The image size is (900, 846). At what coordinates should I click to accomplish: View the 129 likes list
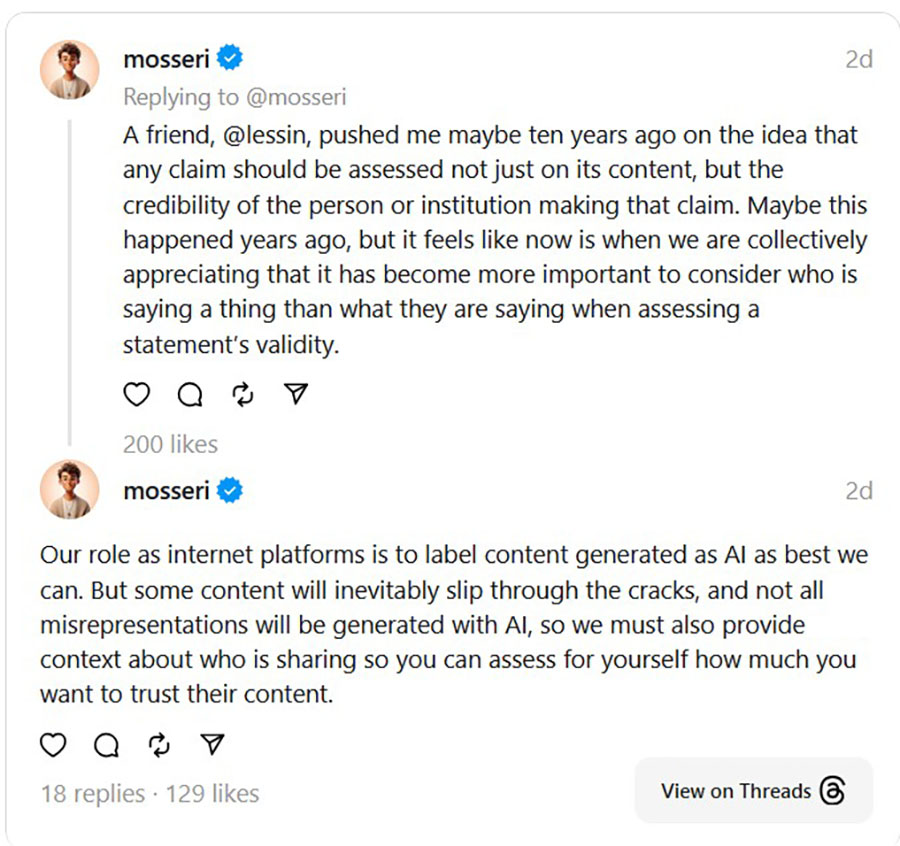[212, 794]
